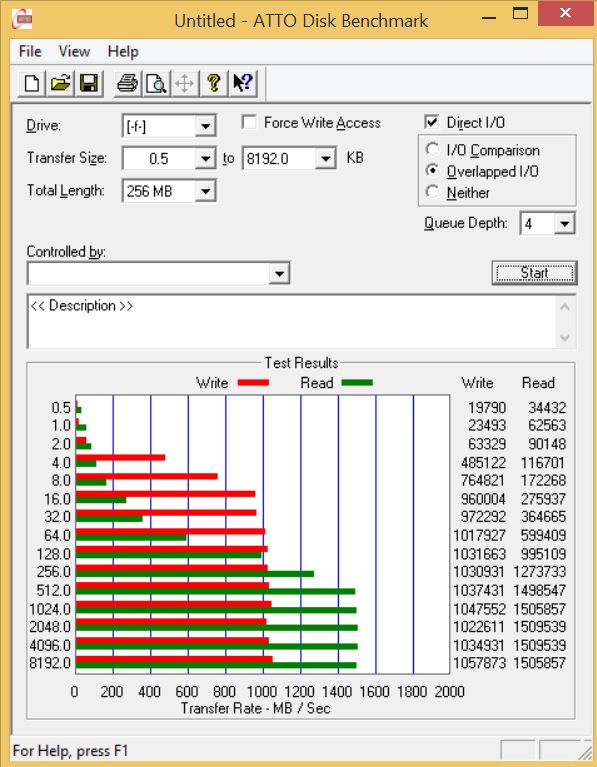This screenshot has width=597, height=767.
Task: Expand the Drive dropdown
Action: [205, 127]
